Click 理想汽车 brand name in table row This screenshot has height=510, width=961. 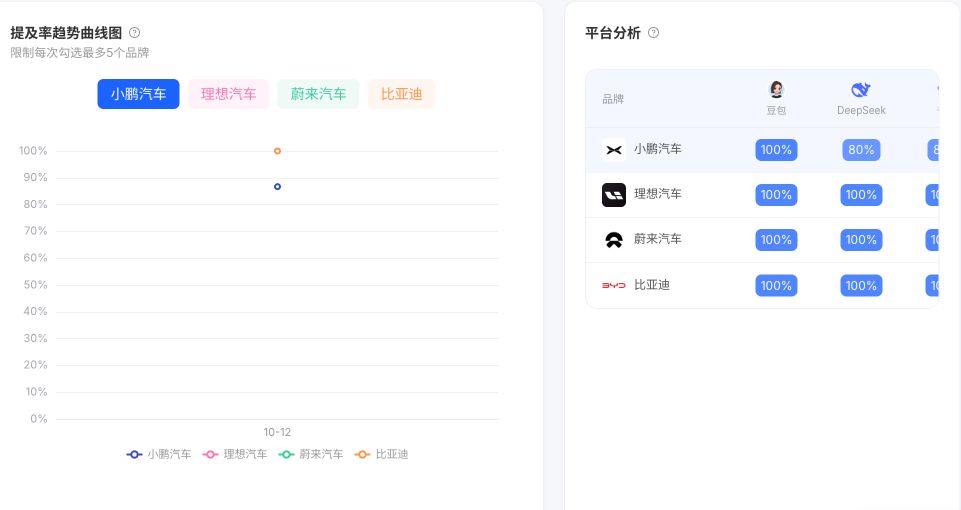coord(658,194)
